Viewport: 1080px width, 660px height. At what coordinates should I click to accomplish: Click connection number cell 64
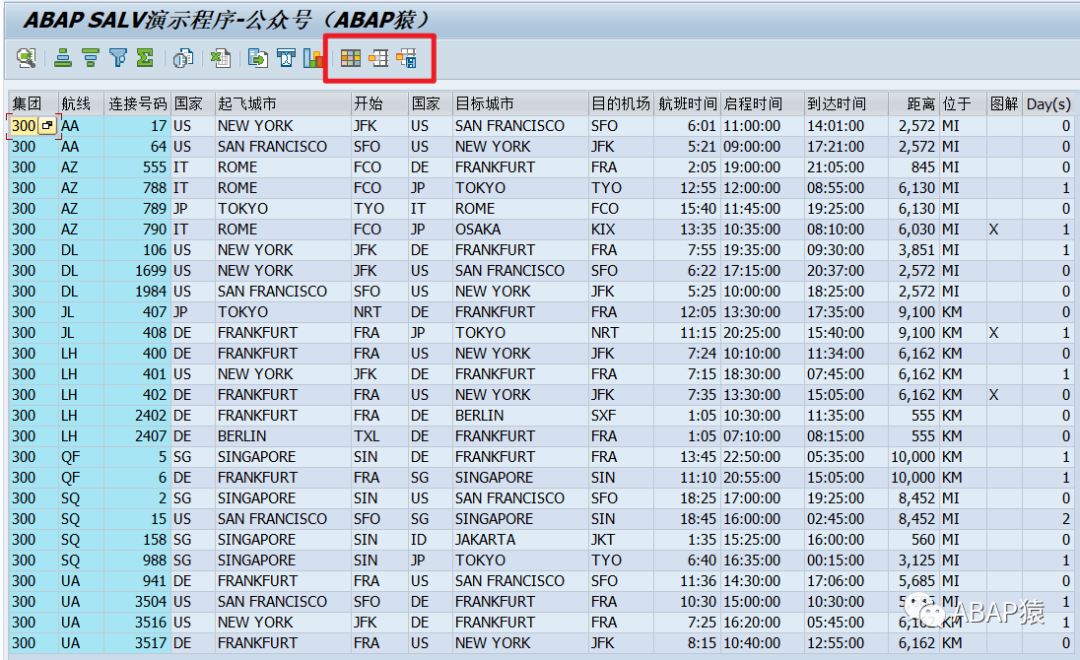tap(137, 147)
